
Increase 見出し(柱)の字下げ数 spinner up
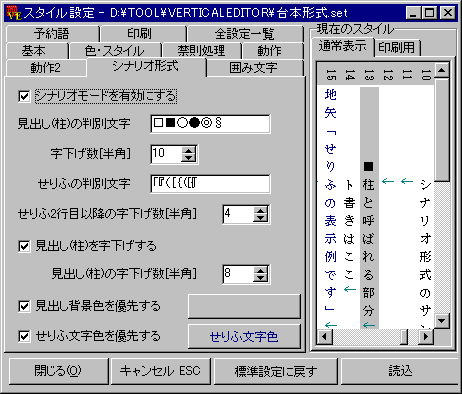(260, 270)
